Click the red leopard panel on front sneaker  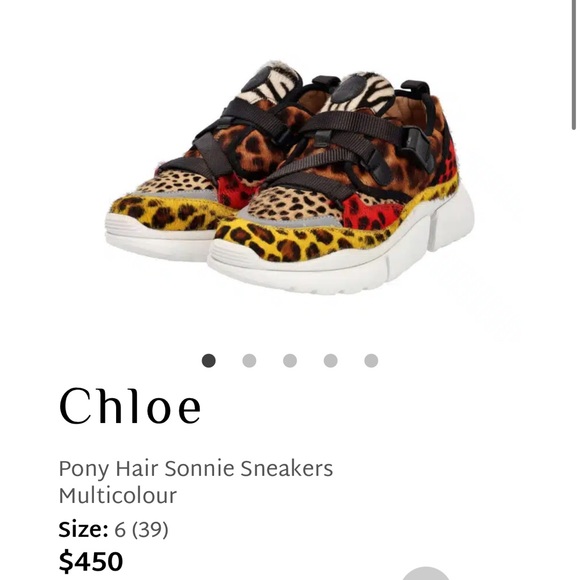pos(366,214)
